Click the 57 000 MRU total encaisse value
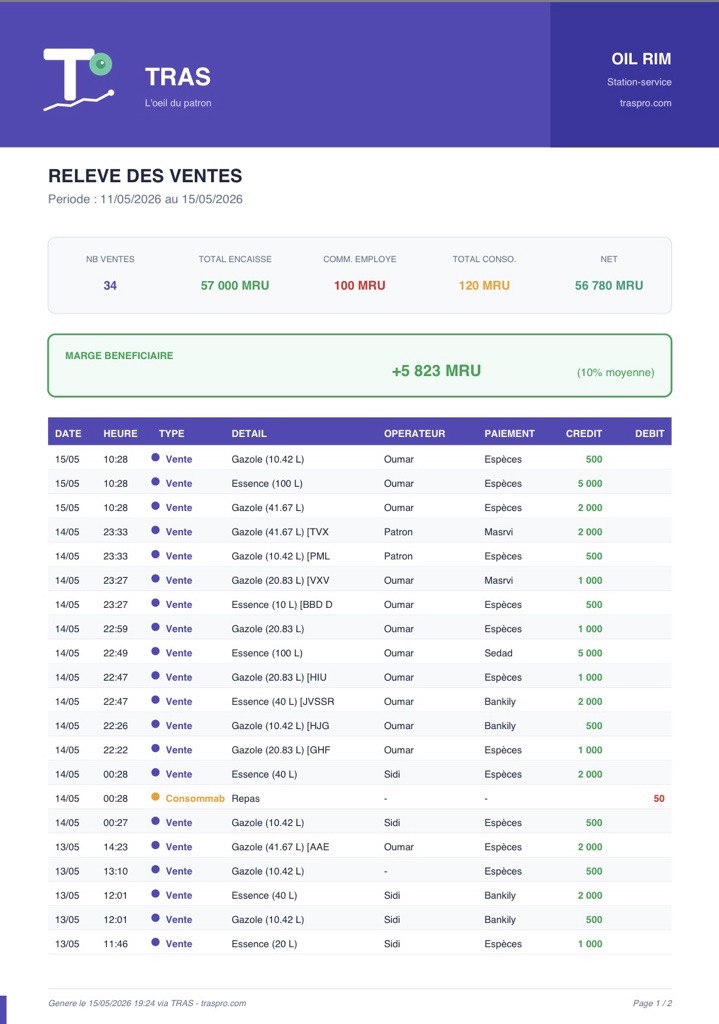The image size is (719, 1024). coord(235,285)
